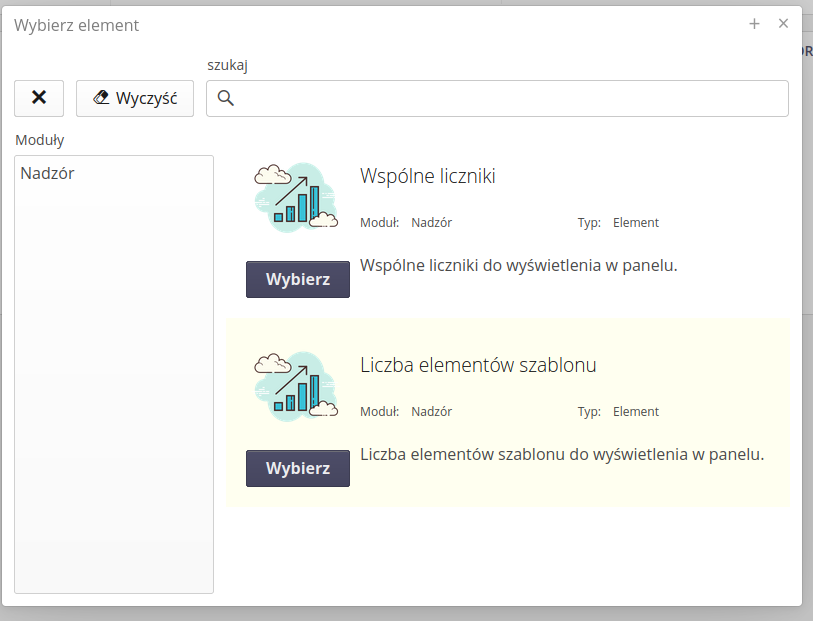Focus the szukaj search input field
The width and height of the screenshot is (813, 621).
(x=510, y=98)
